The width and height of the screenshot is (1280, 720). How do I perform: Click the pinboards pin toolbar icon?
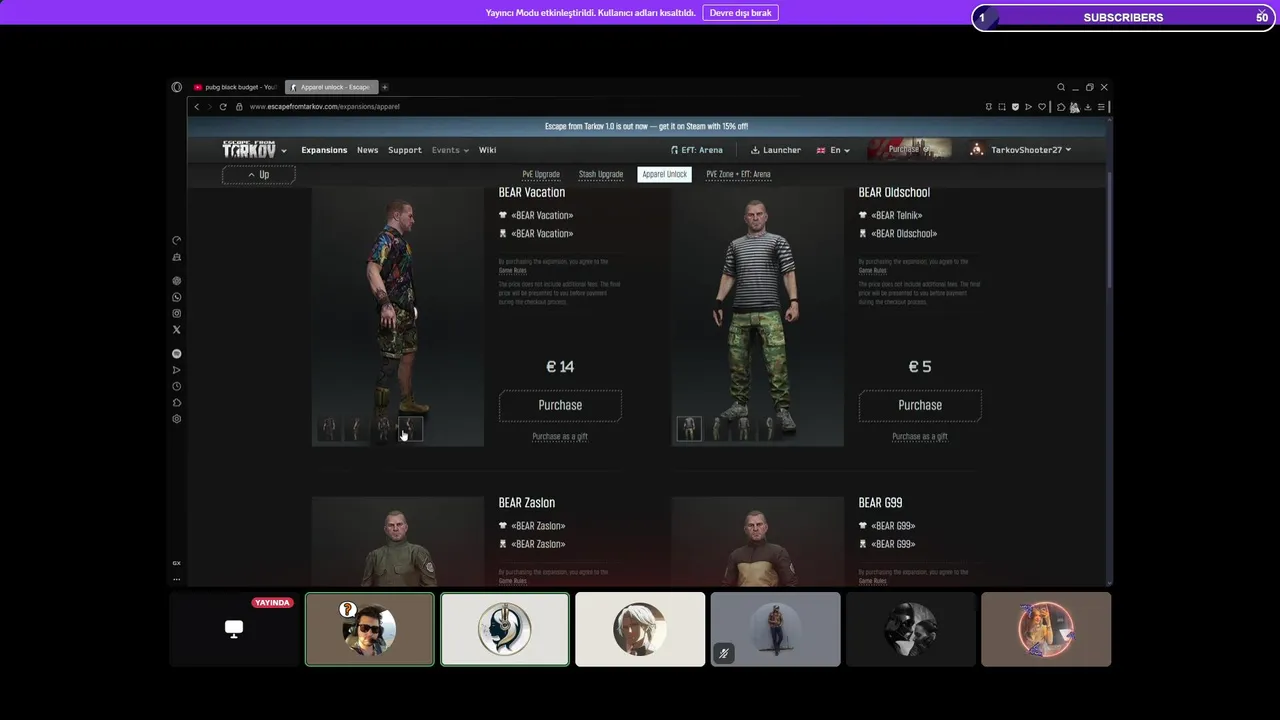coord(989,107)
